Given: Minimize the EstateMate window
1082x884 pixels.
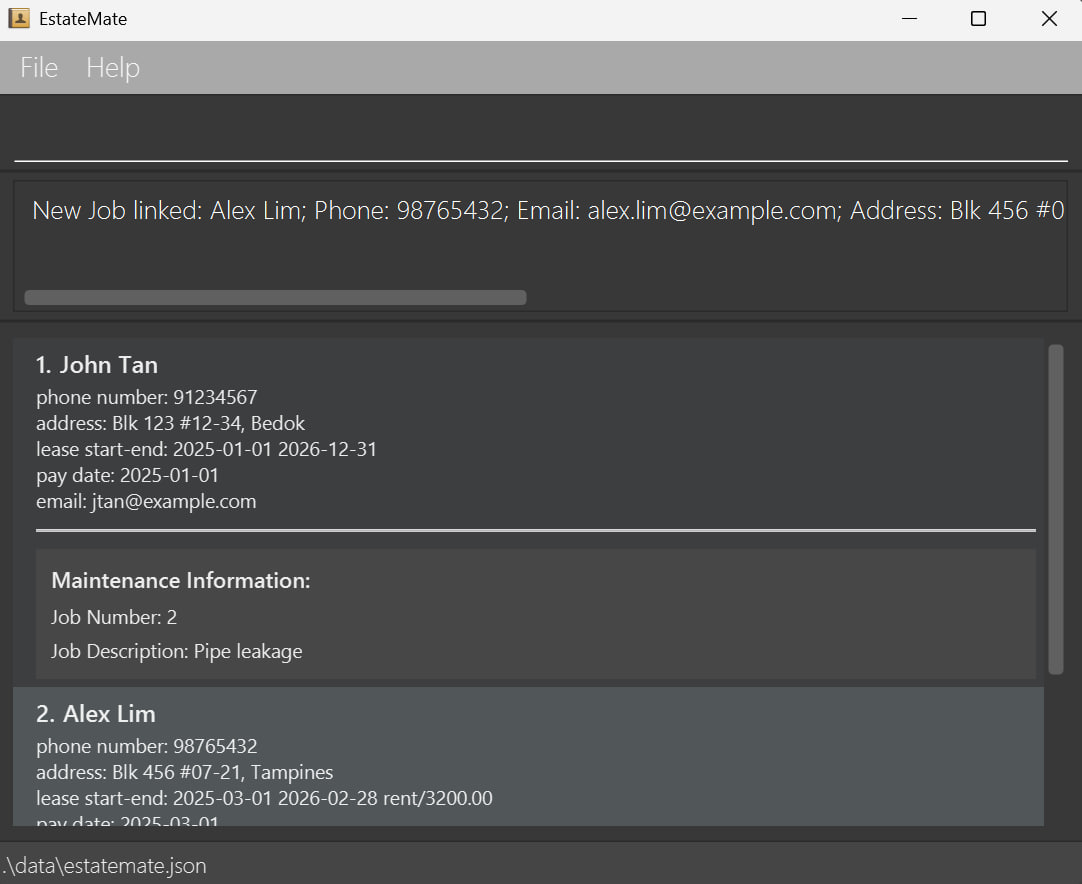Looking at the screenshot, I should pos(909,19).
